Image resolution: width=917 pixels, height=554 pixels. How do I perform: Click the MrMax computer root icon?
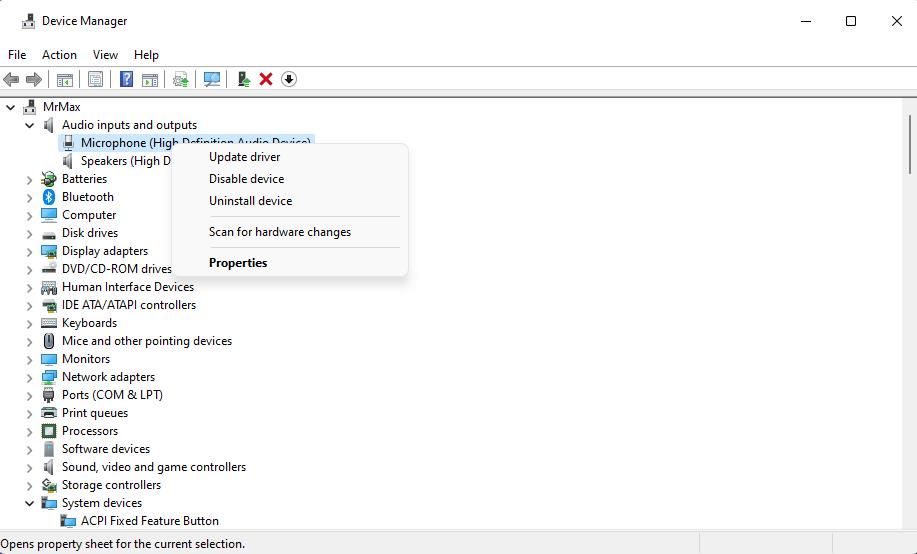click(x=29, y=107)
